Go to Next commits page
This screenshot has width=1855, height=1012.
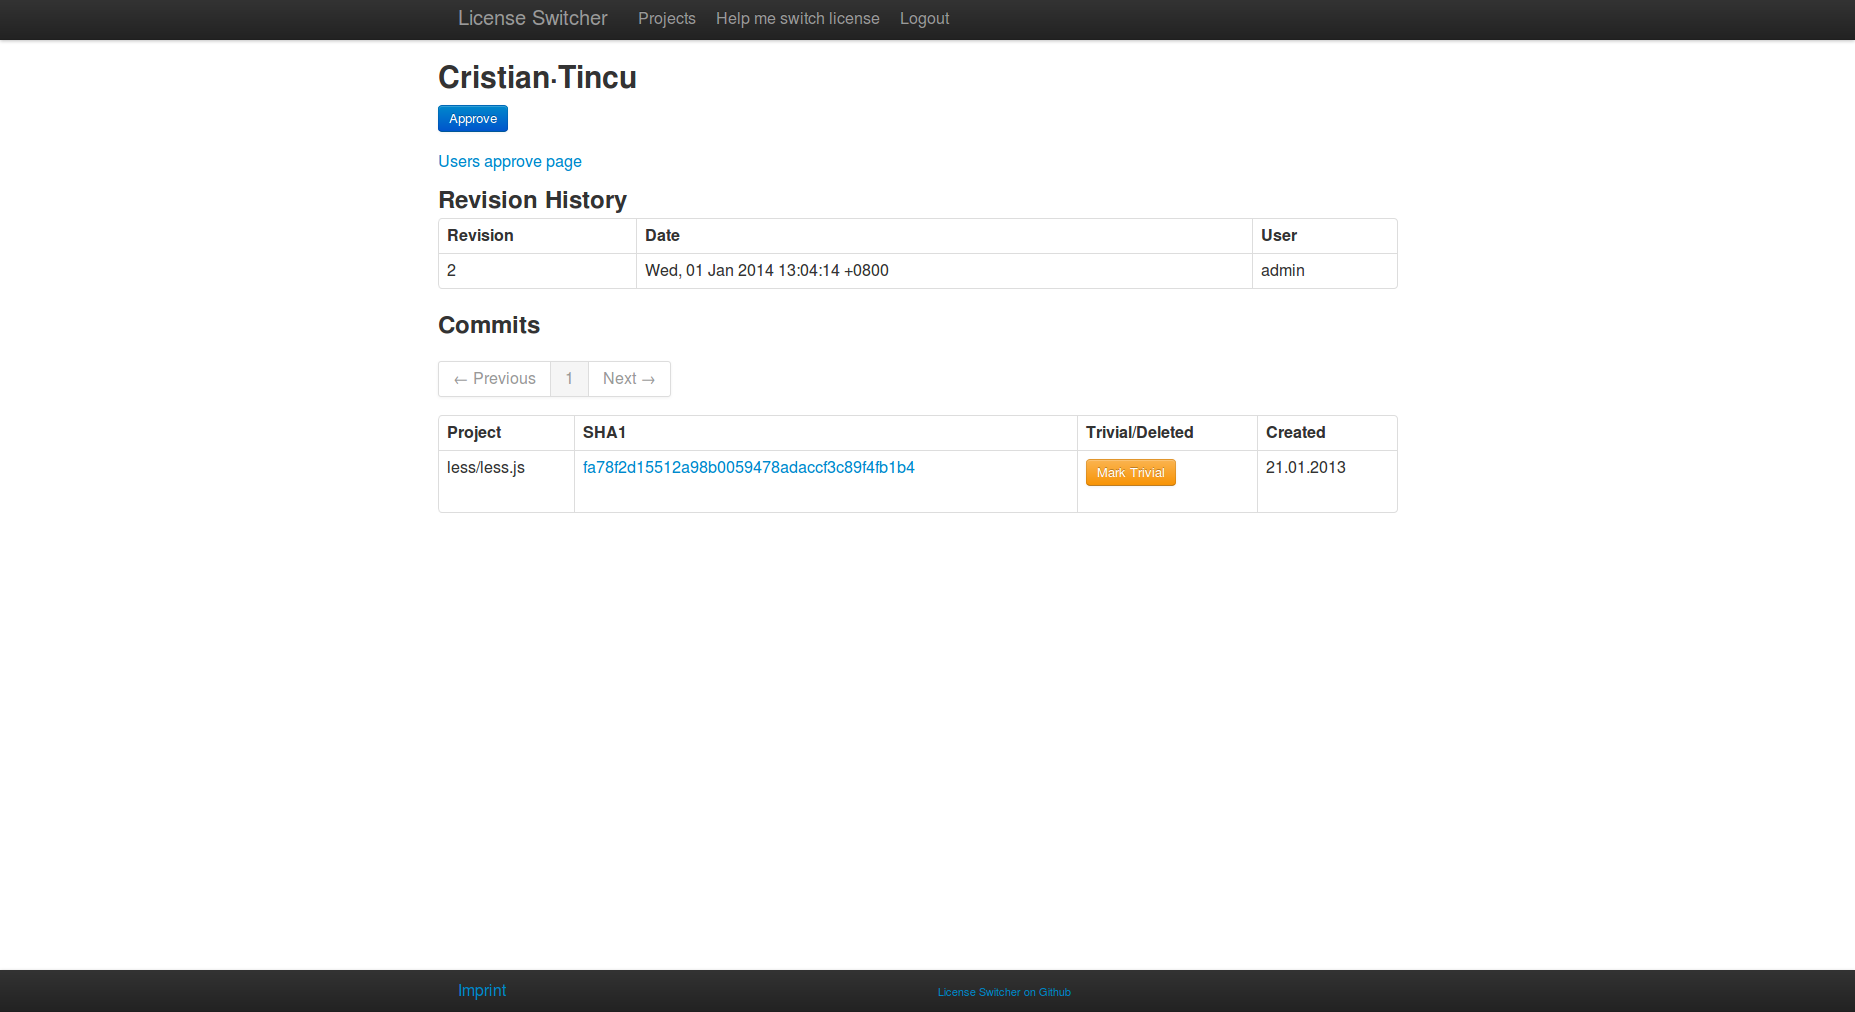coord(629,379)
